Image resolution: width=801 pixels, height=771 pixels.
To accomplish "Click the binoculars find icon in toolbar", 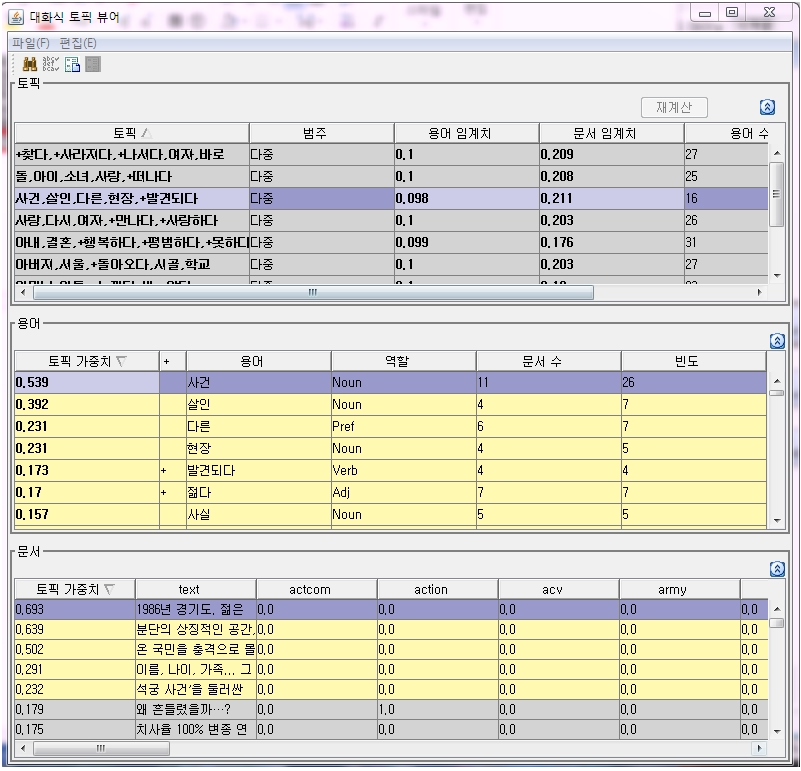I will (x=30, y=64).
